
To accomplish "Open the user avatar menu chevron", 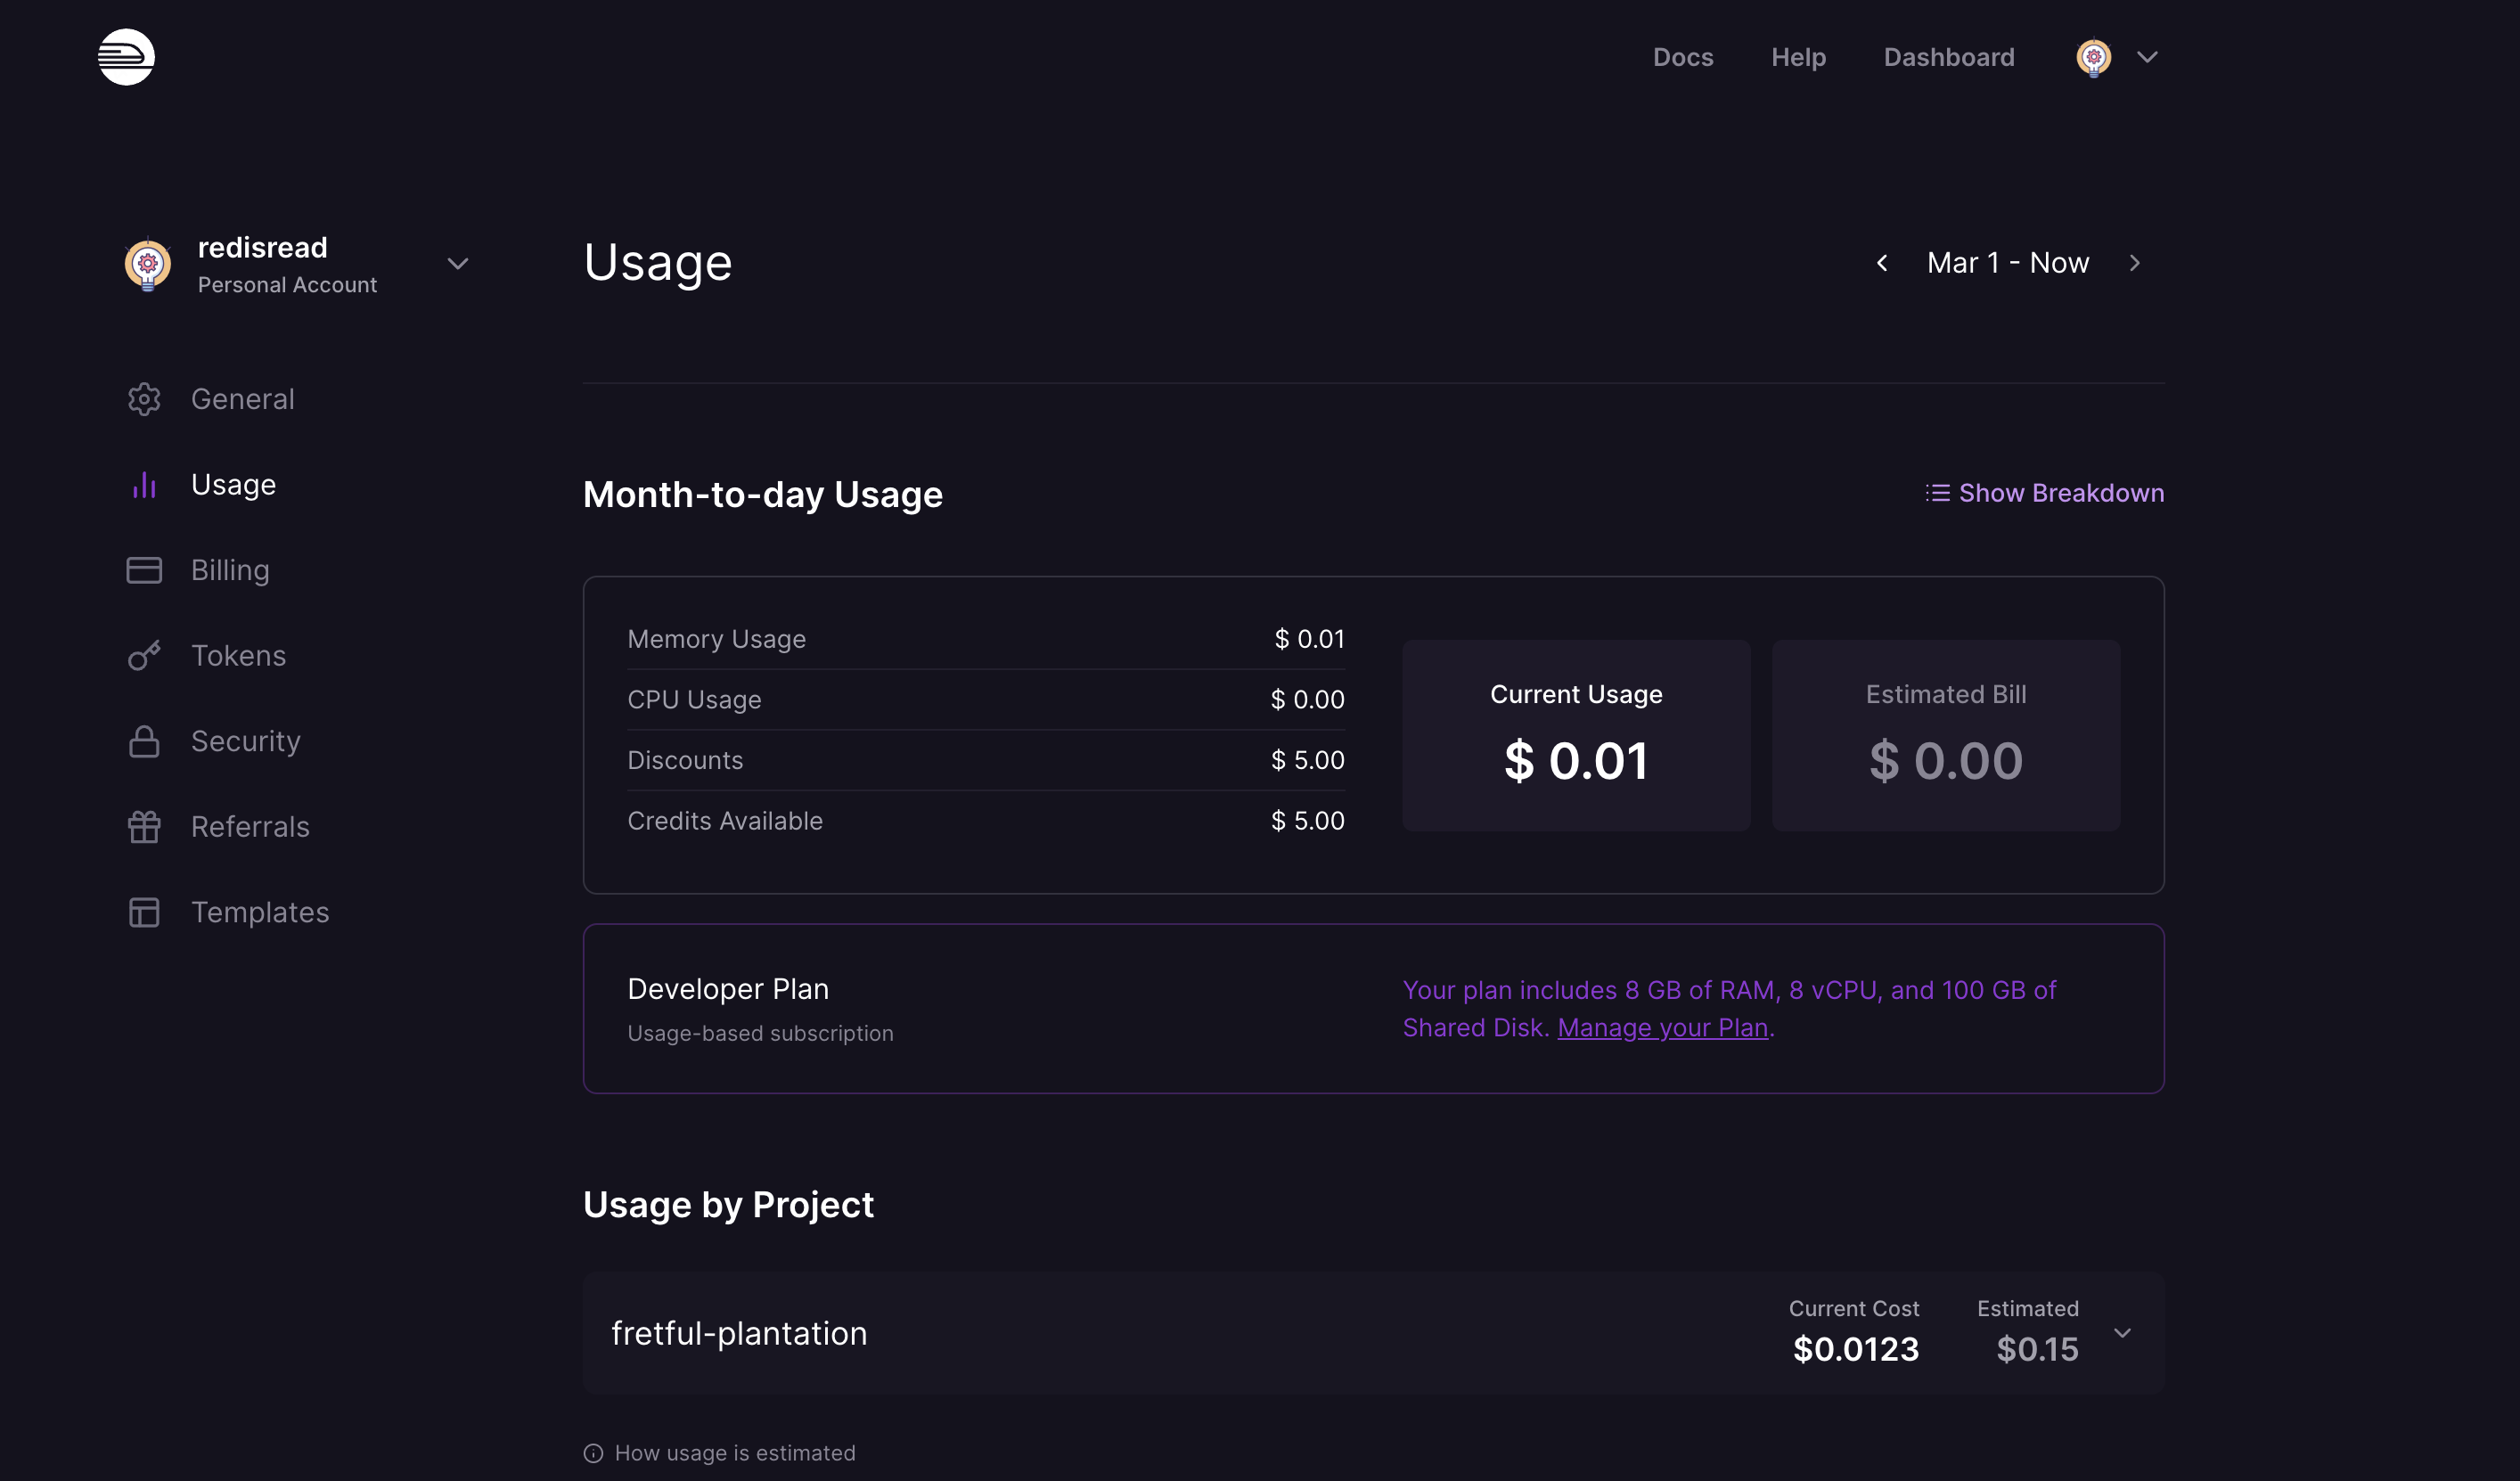I will pos(2147,57).
